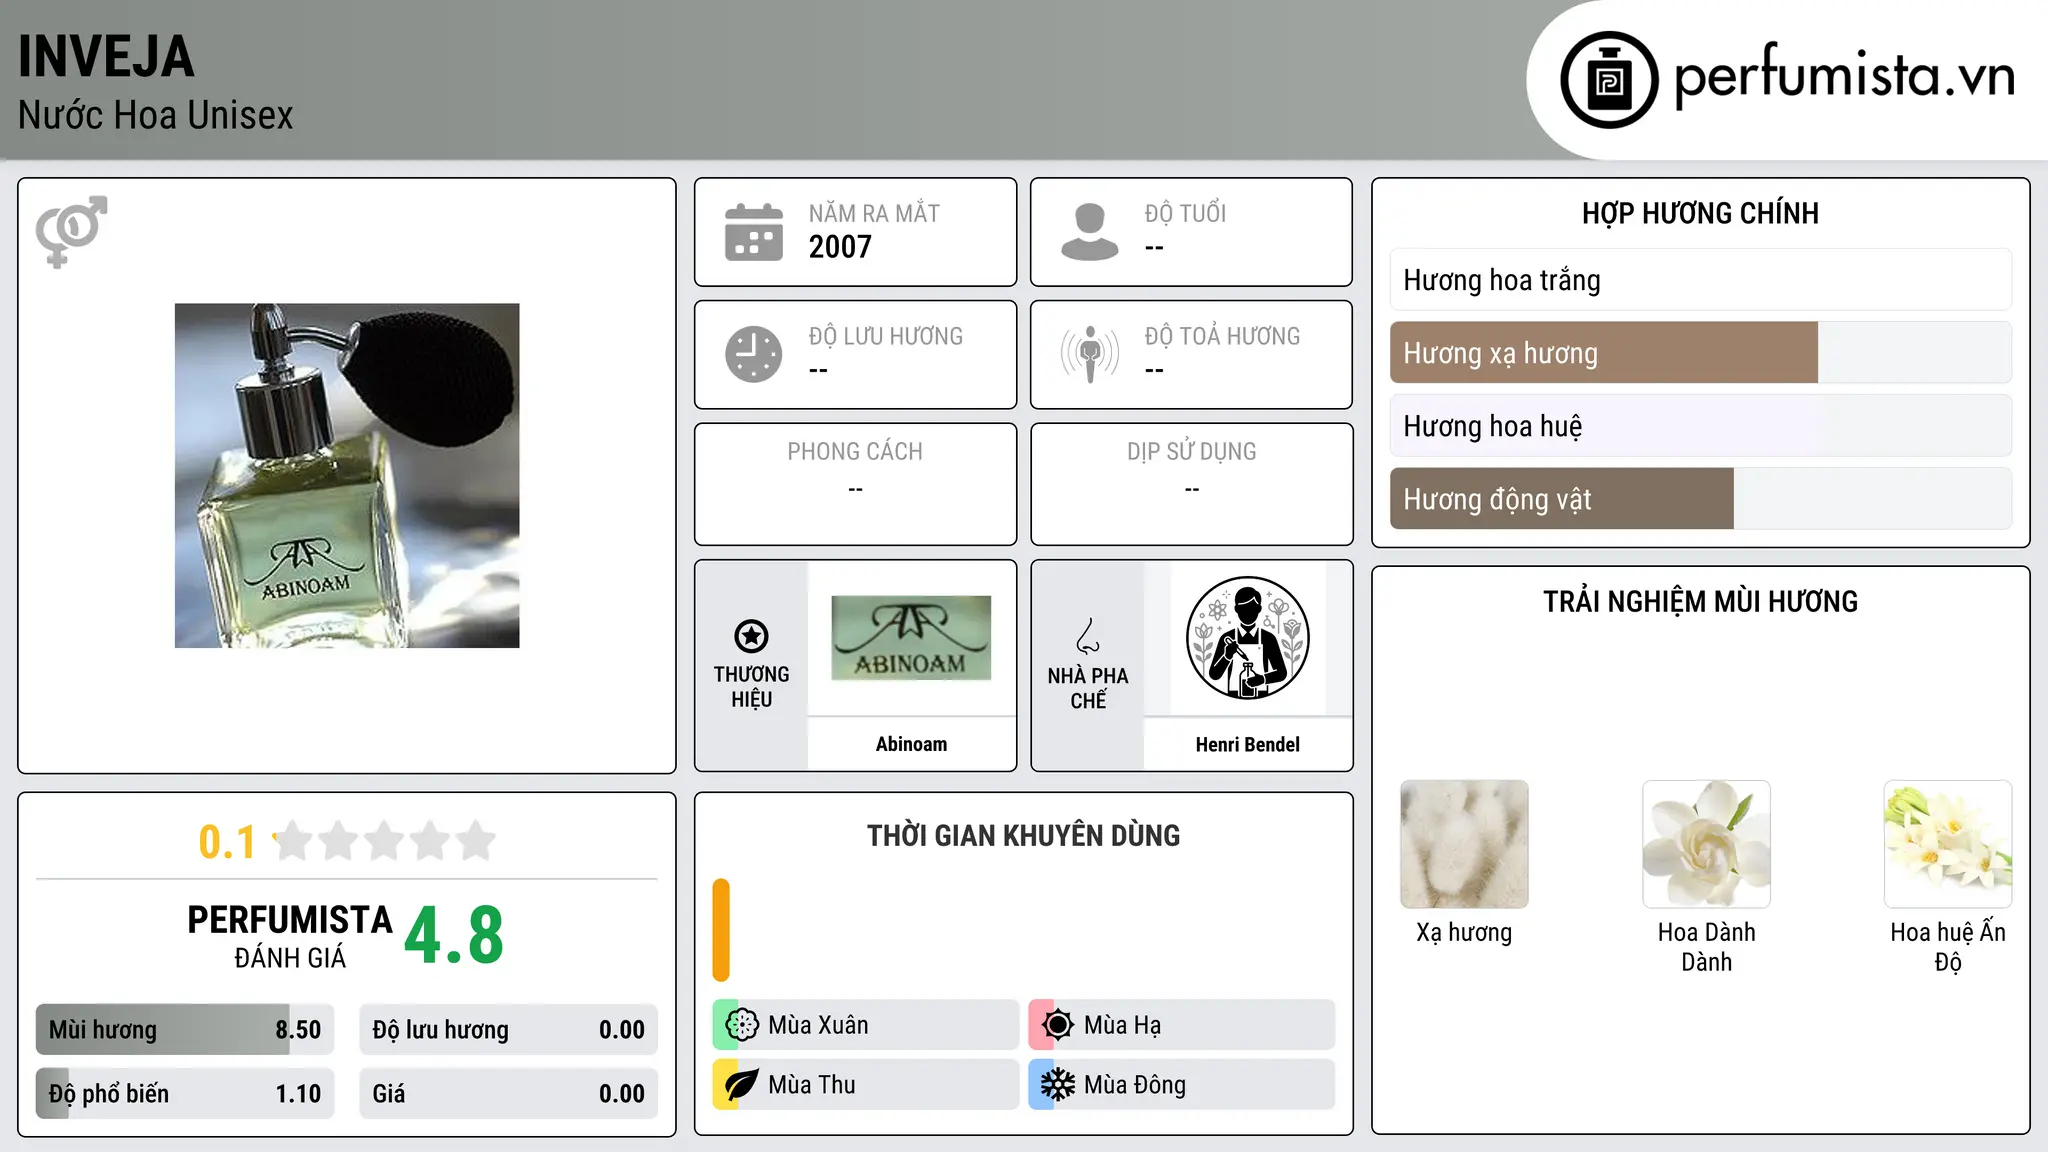The width and height of the screenshot is (2048, 1152).
Task: Select the Mùa Hạ season label
Action: 1122,1025
